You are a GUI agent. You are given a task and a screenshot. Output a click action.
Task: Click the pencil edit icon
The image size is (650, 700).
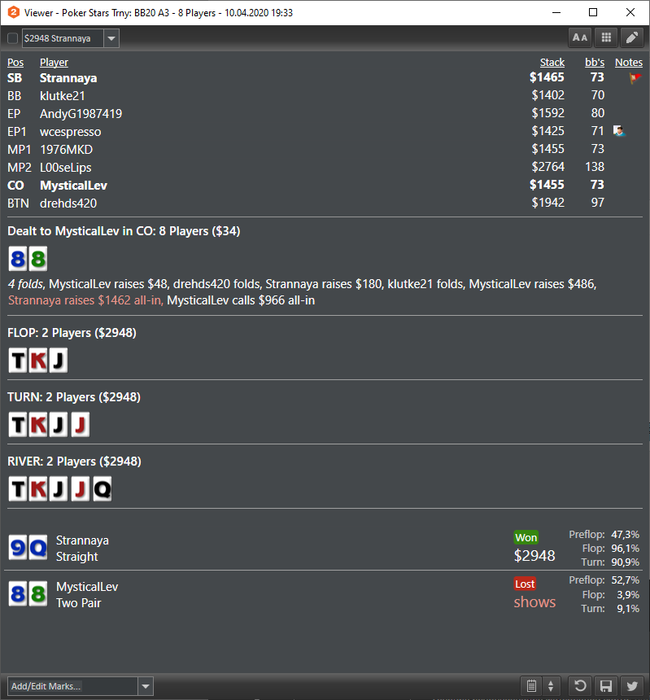[x=632, y=38]
